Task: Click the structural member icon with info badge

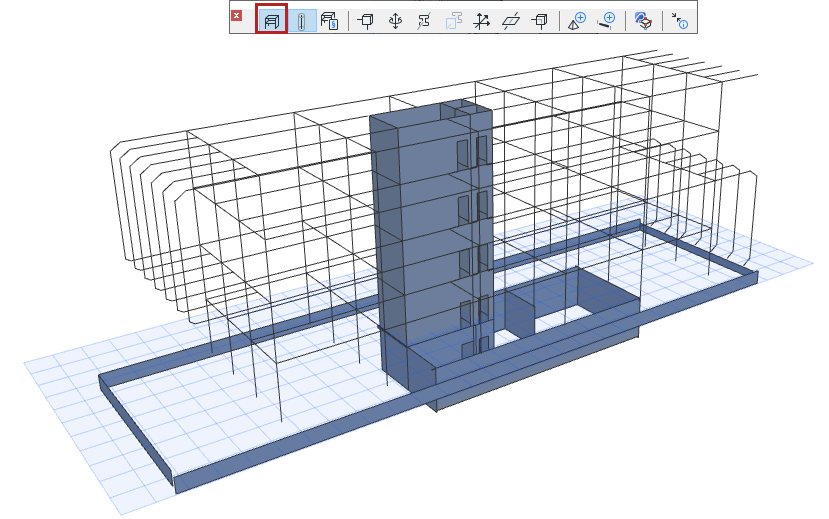Action: [x=330, y=19]
